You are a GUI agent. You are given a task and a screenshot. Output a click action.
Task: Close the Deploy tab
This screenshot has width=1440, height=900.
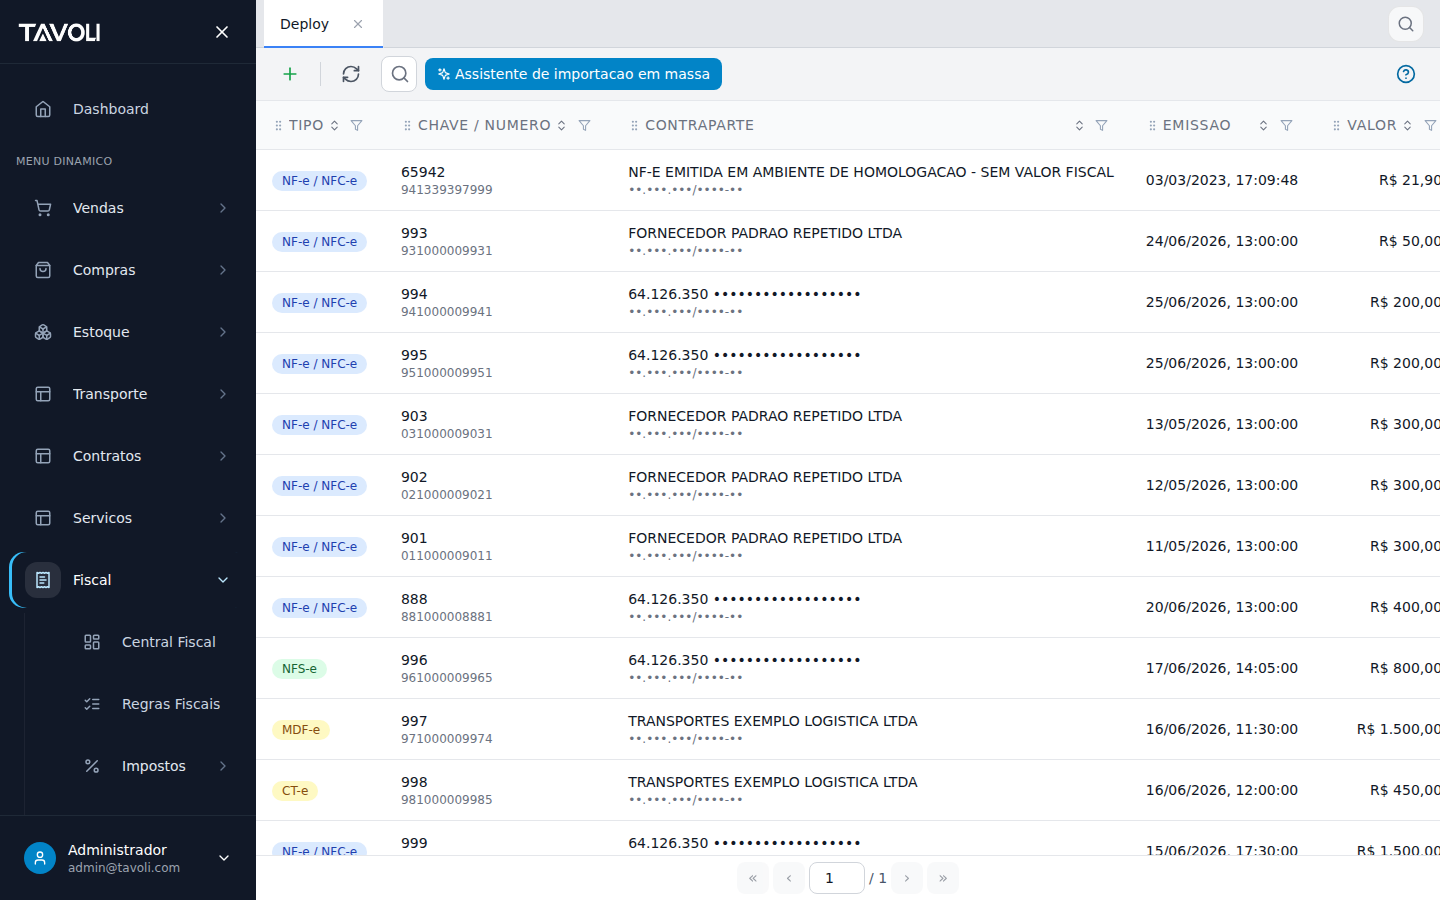(x=358, y=24)
